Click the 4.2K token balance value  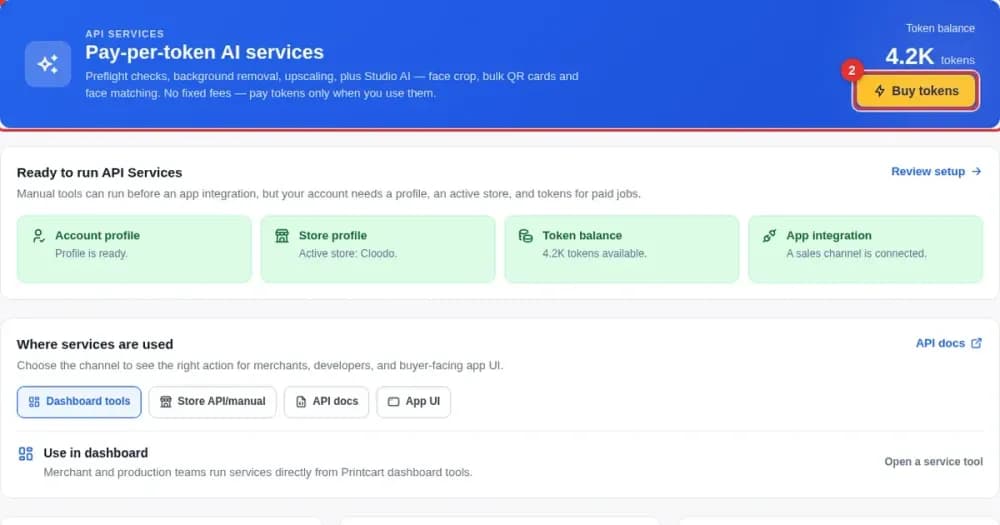pos(909,57)
